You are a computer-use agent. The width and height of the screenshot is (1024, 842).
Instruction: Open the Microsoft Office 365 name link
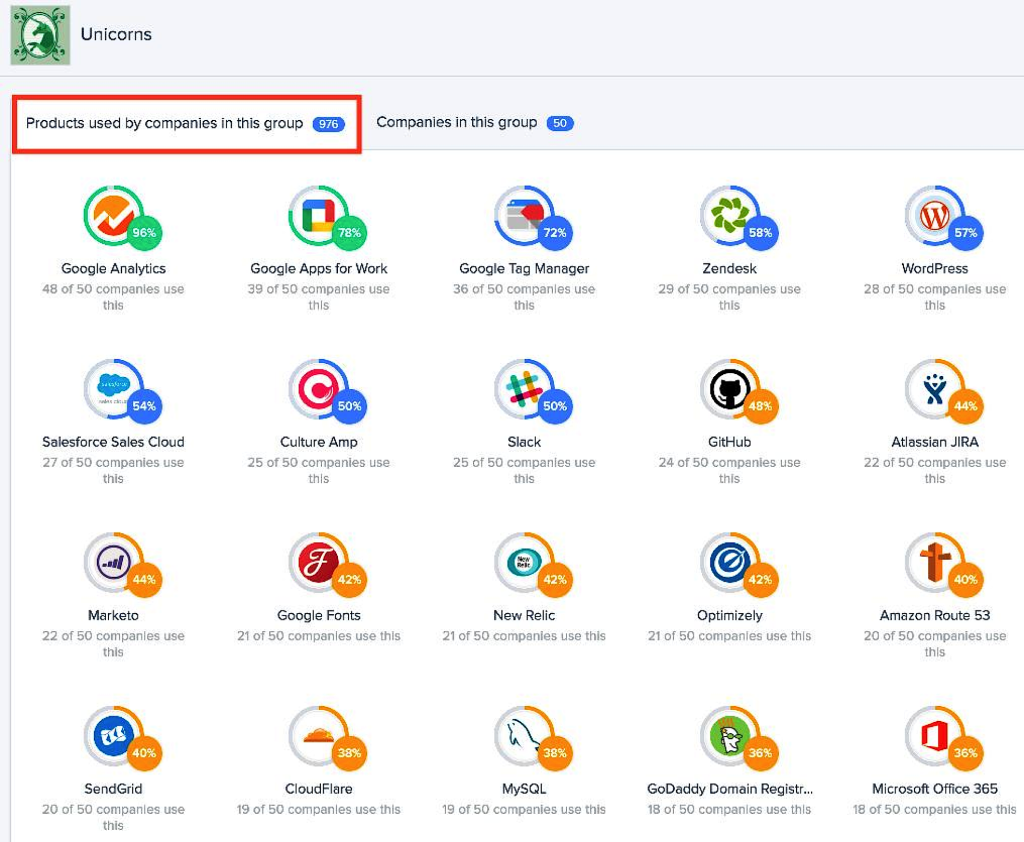[935, 789]
